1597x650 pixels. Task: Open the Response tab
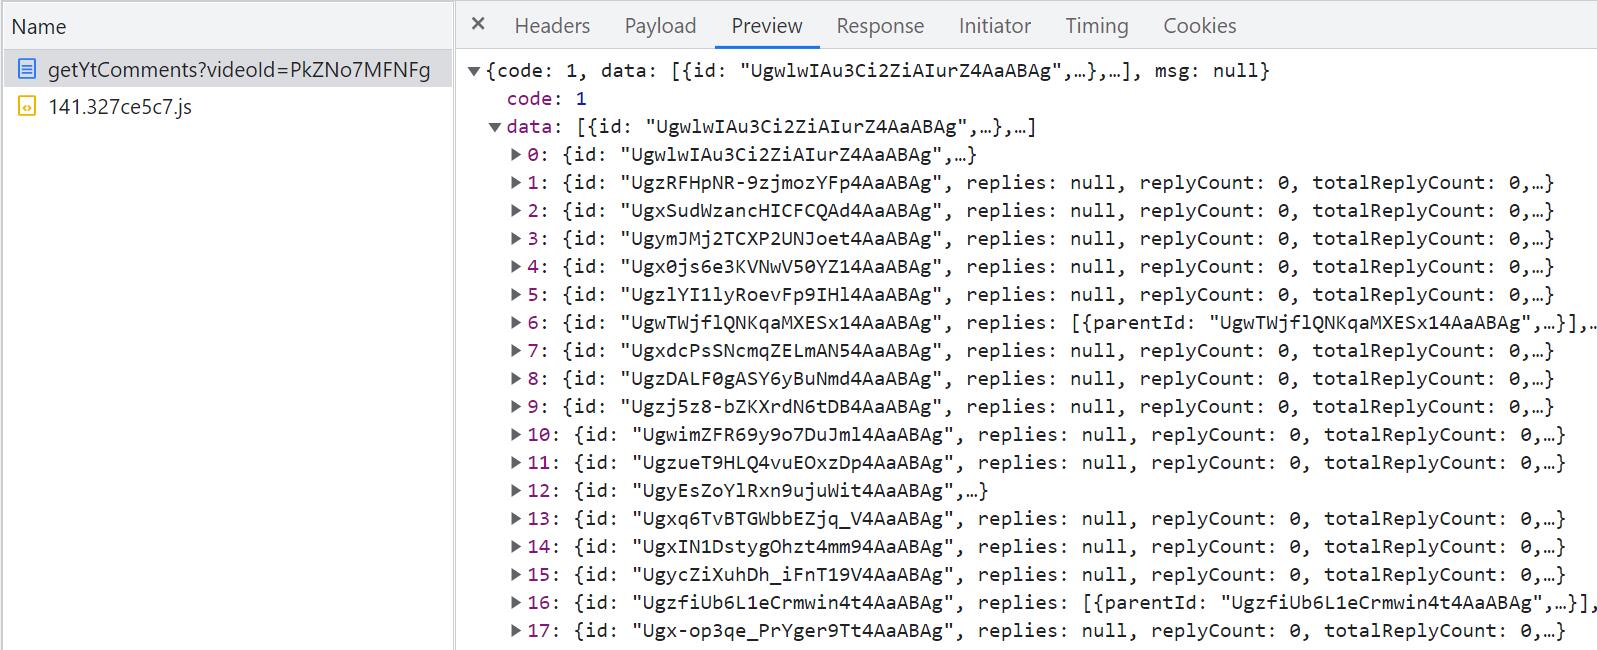coord(880,26)
